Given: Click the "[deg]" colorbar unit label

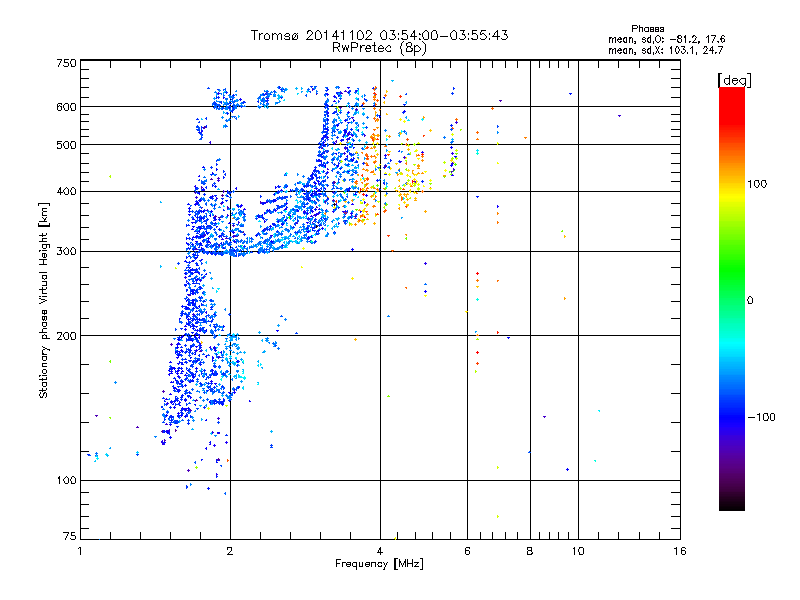Looking at the screenshot, I should click(734, 80).
